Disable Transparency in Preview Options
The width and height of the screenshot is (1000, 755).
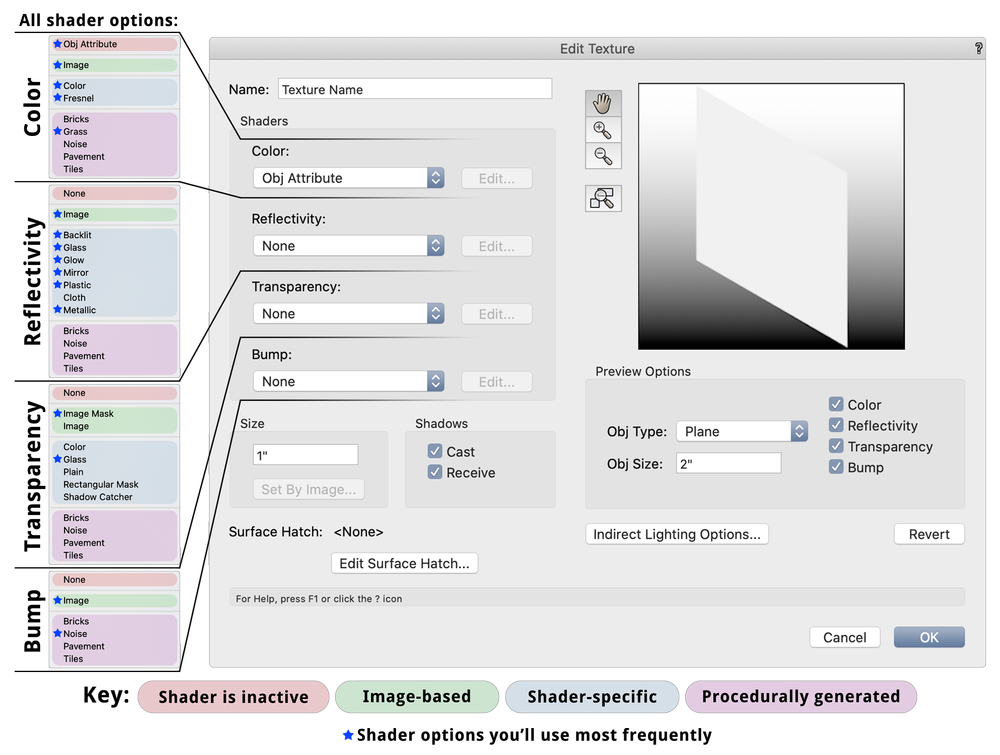pos(836,446)
